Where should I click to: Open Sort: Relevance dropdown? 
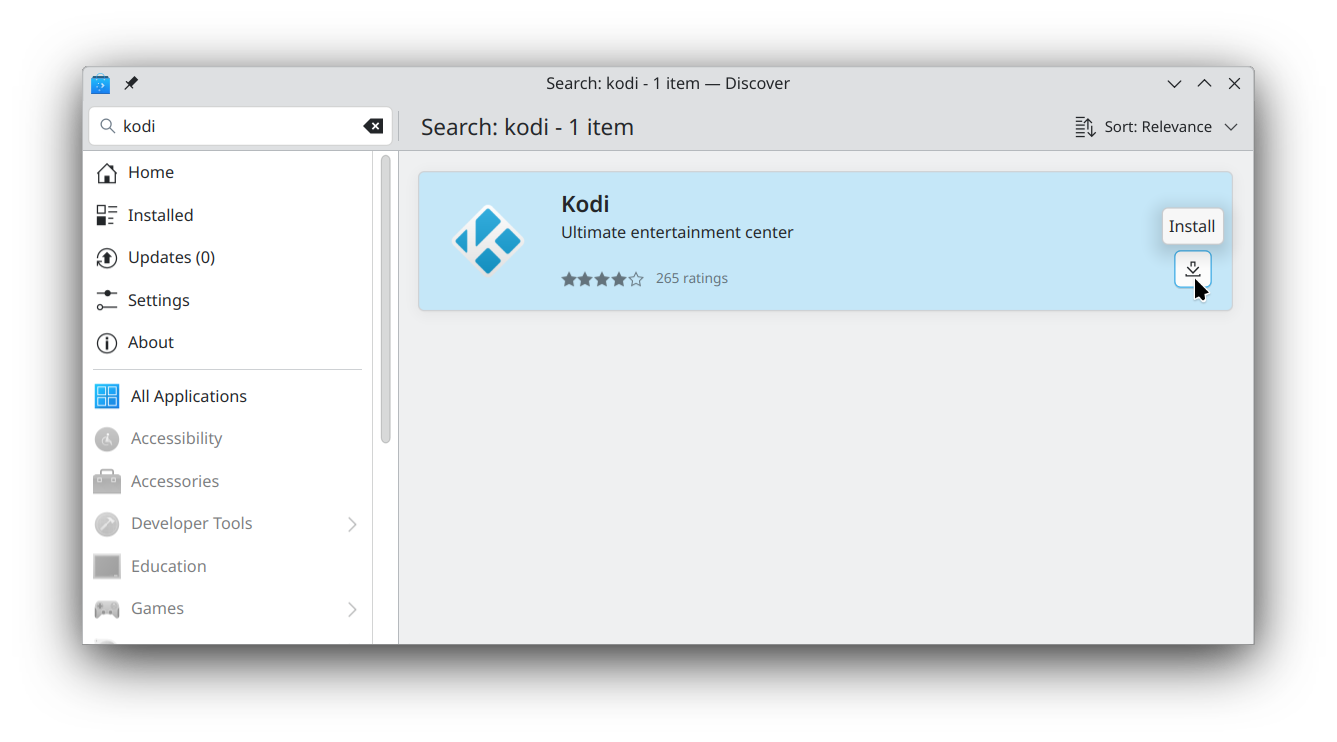1157,127
